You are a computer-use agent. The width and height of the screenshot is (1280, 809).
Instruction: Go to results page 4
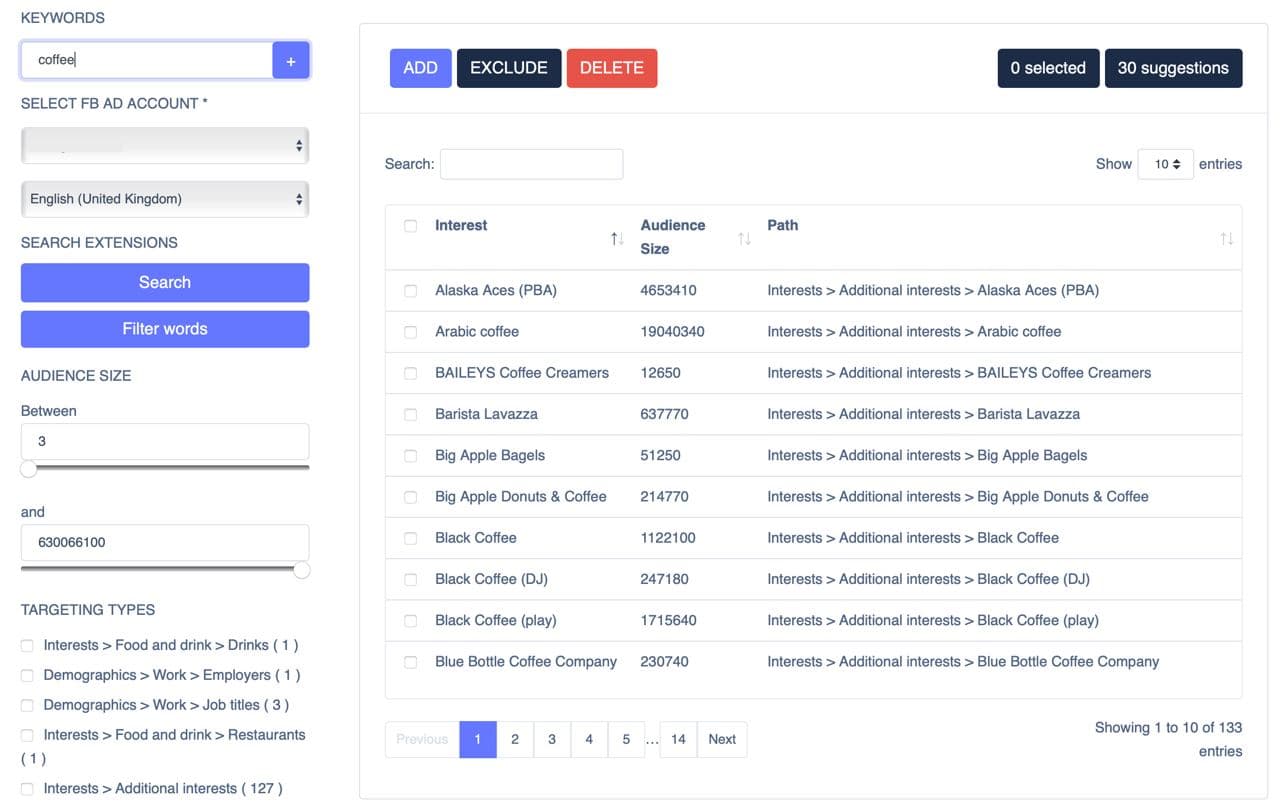click(x=589, y=739)
